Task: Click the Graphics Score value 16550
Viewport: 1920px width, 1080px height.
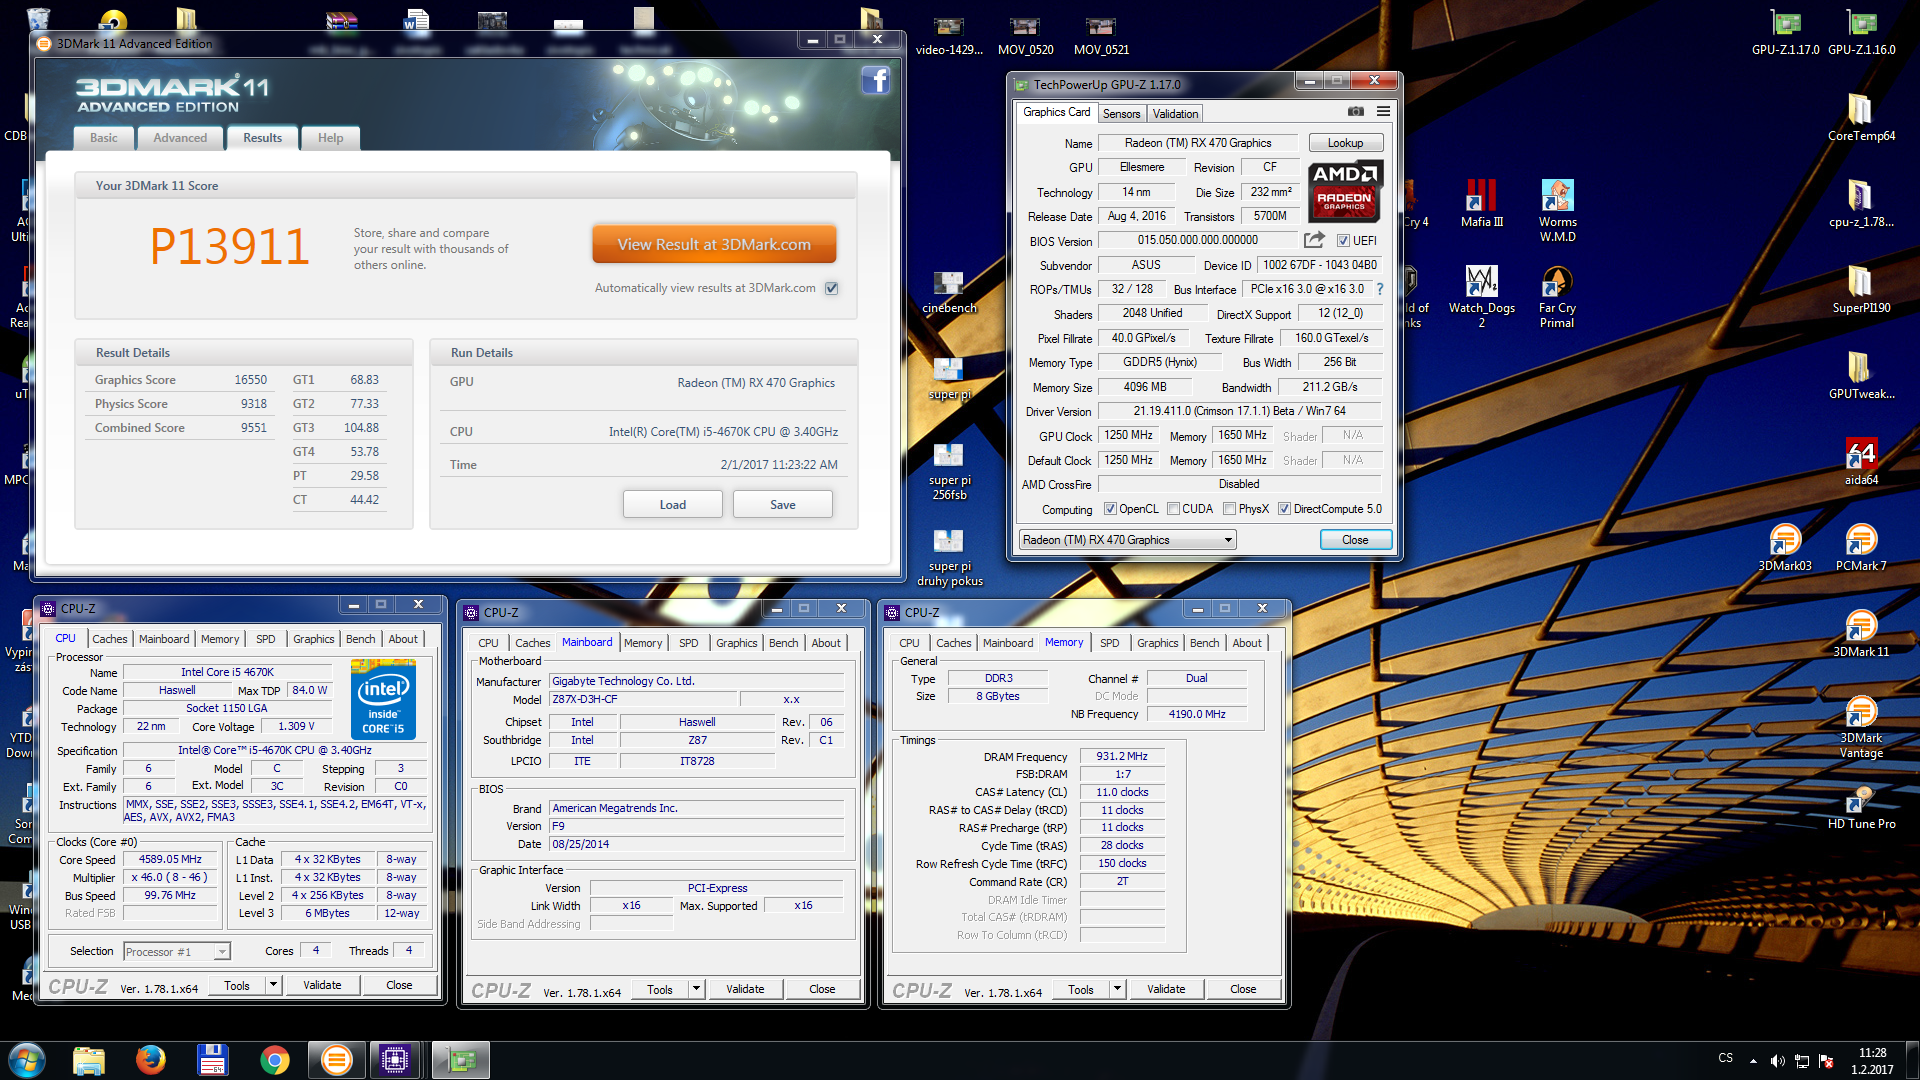Action: point(250,380)
